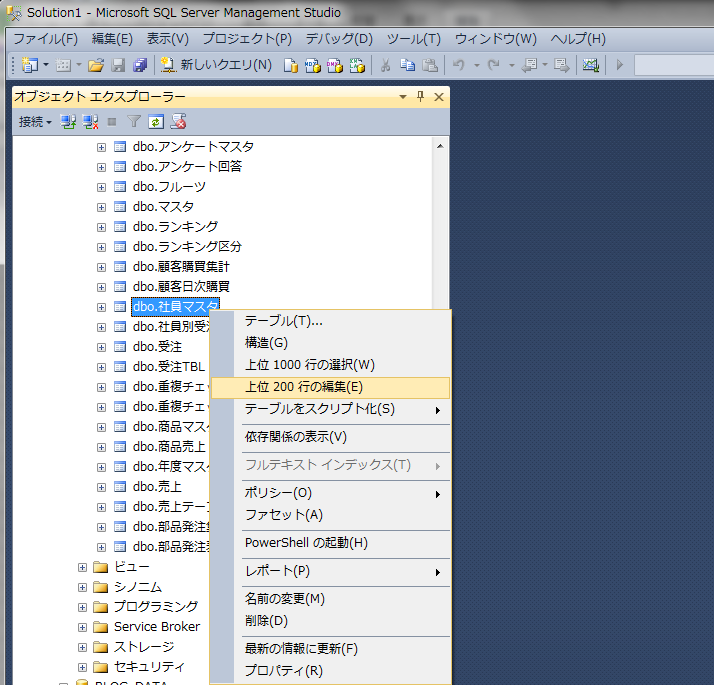Click the MDX query icon
The height and width of the screenshot is (685, 714).
[x=312, y=65]
